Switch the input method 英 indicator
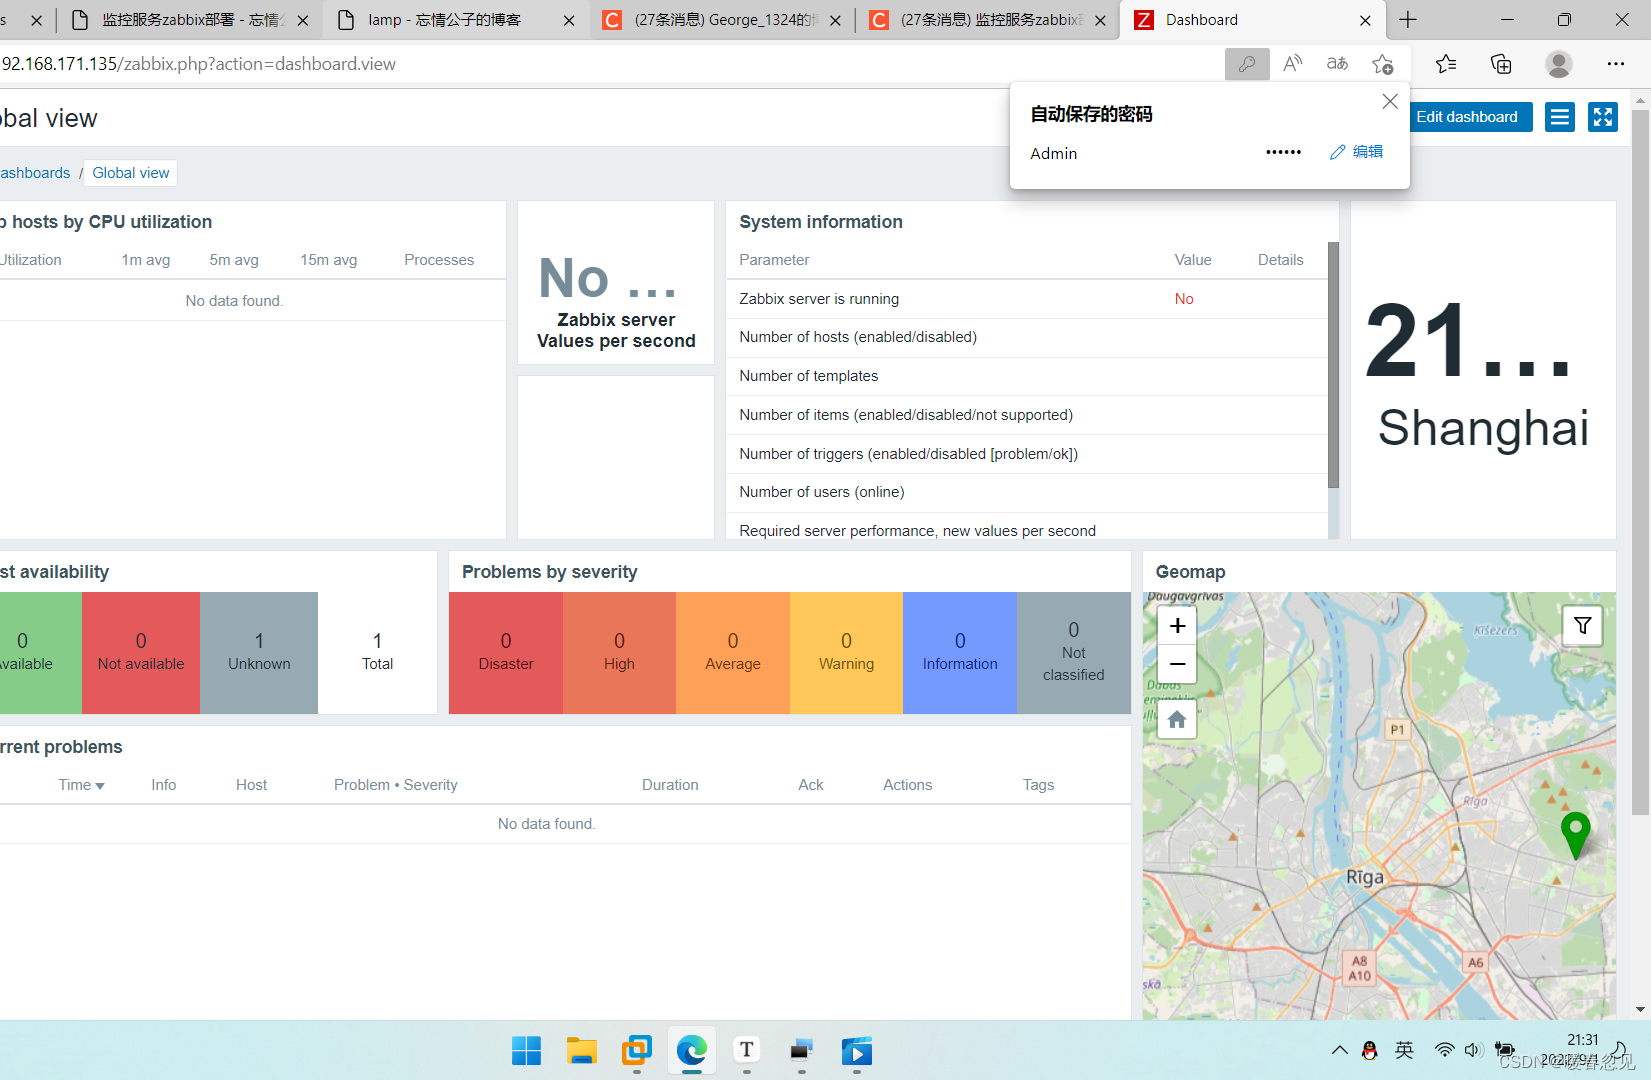1651x1080 pixels. point(1405,1050)
